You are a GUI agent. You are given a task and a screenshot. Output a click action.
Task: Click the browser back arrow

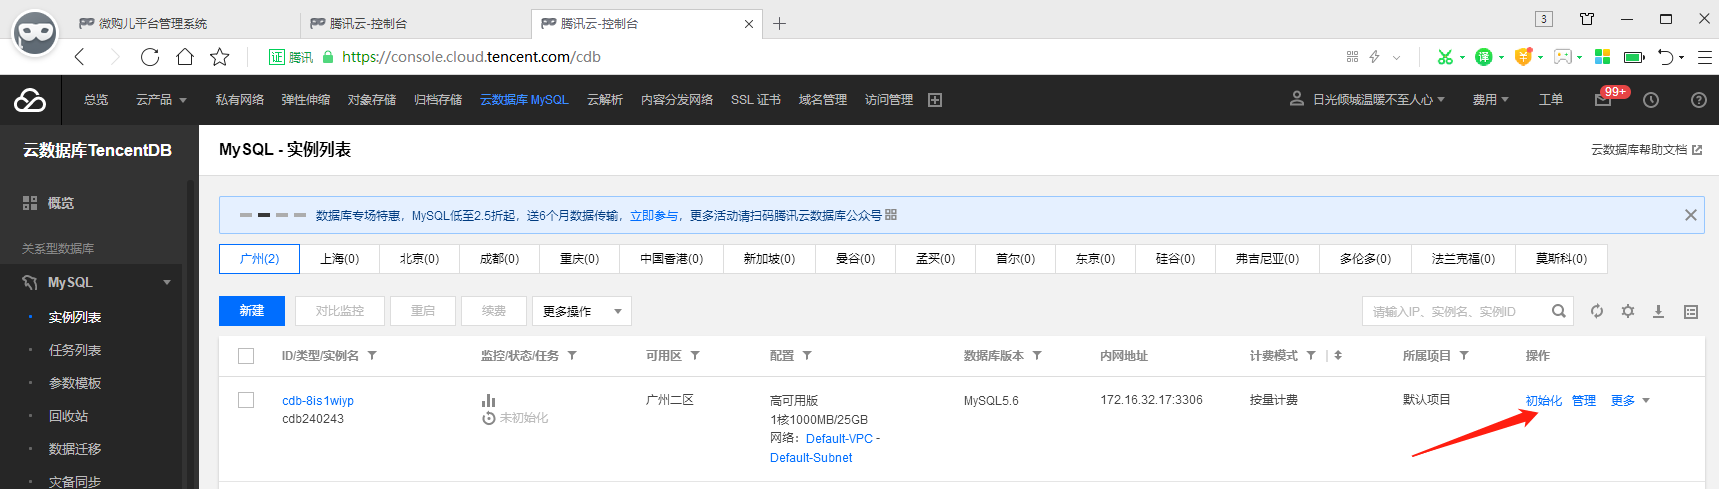(80, 57)
